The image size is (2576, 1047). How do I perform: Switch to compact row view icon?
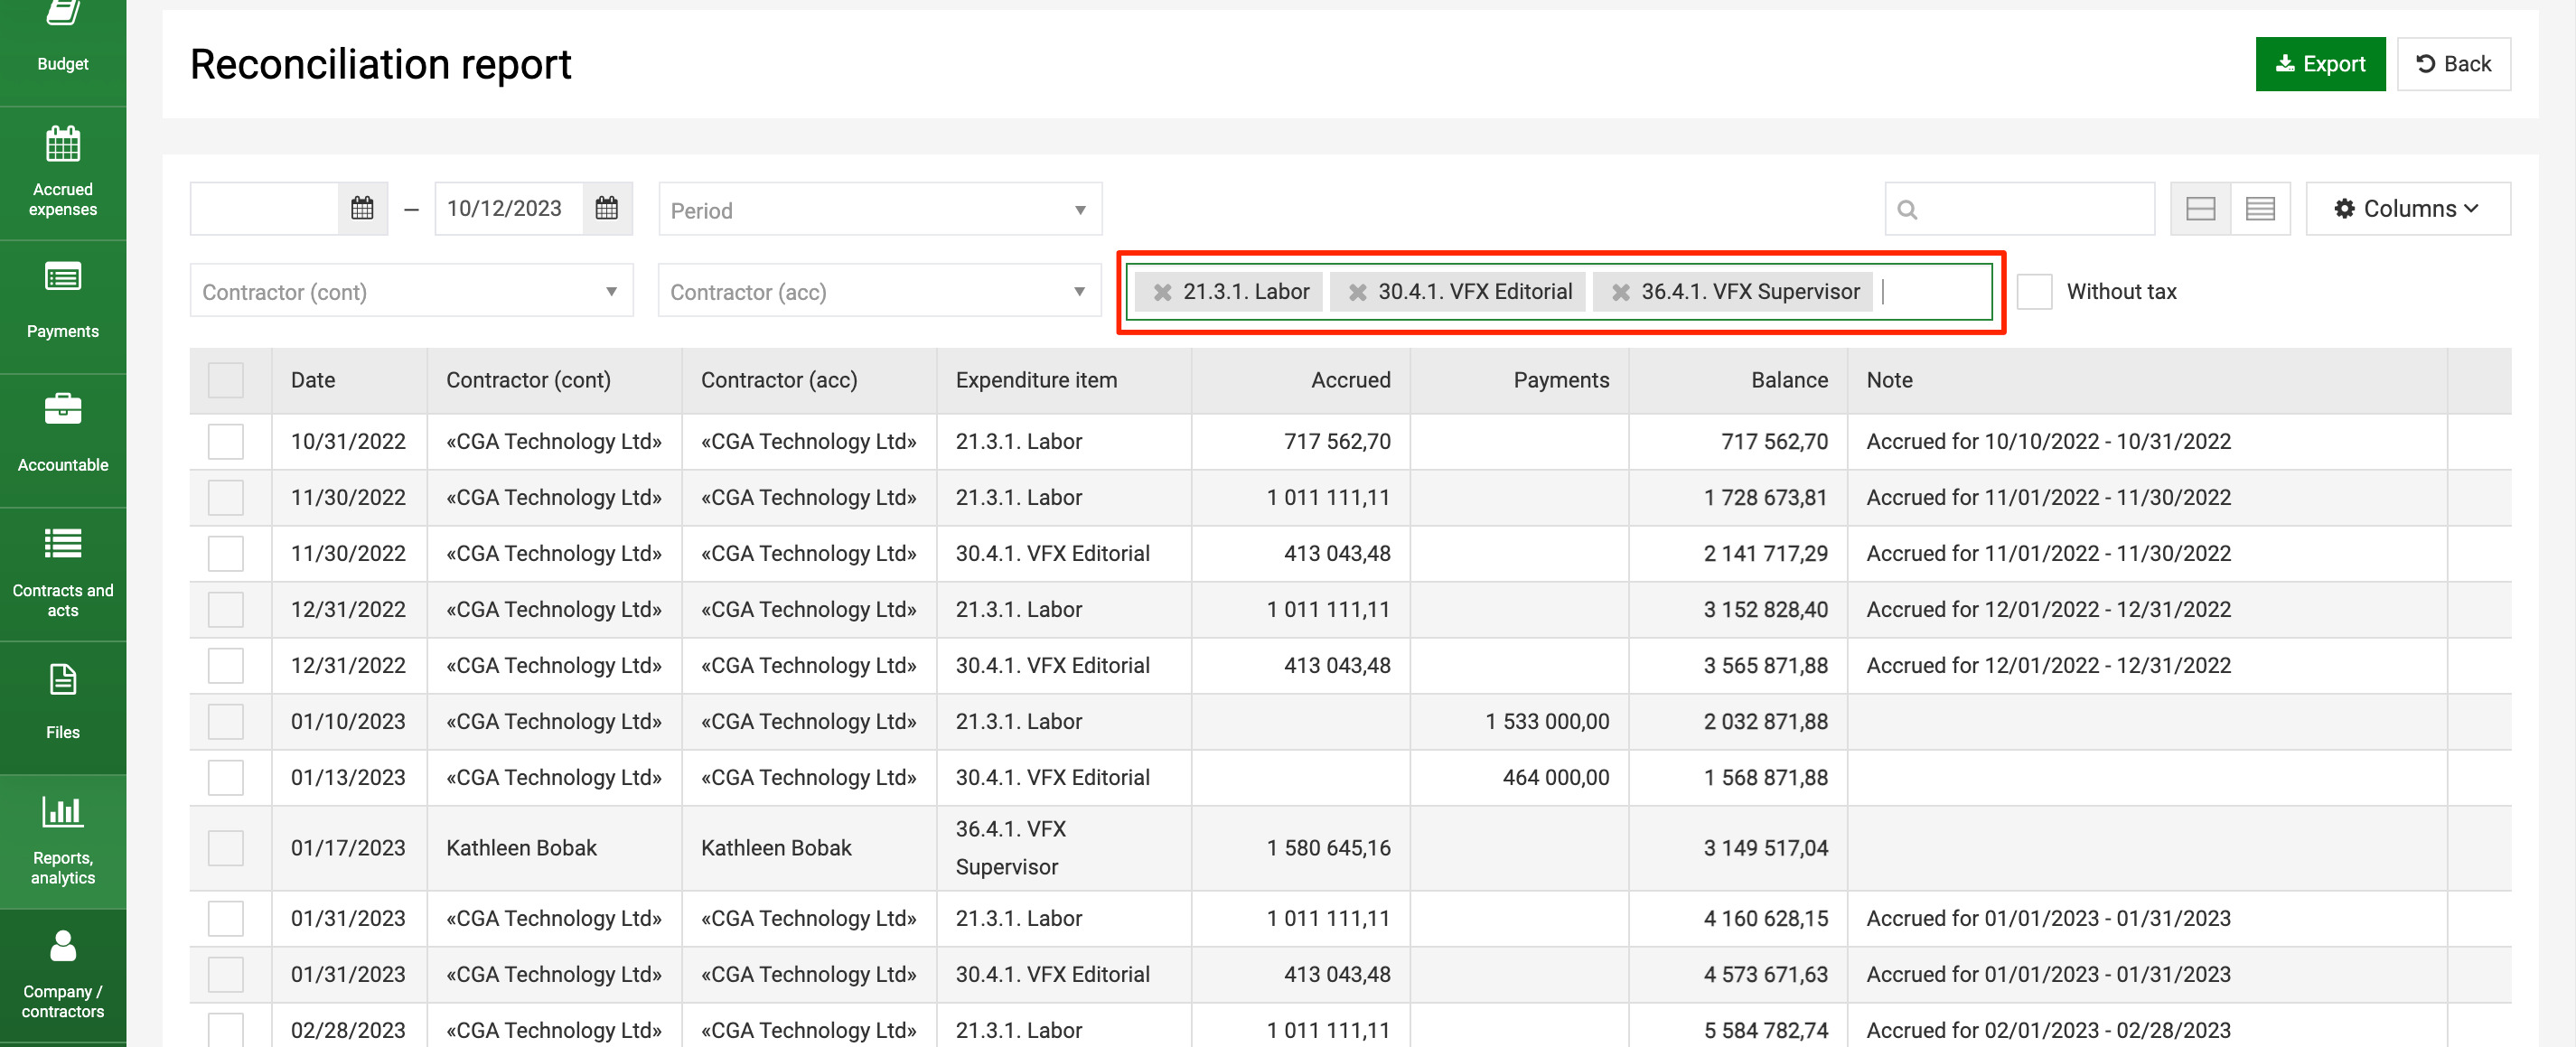[x=2260, y=208]
